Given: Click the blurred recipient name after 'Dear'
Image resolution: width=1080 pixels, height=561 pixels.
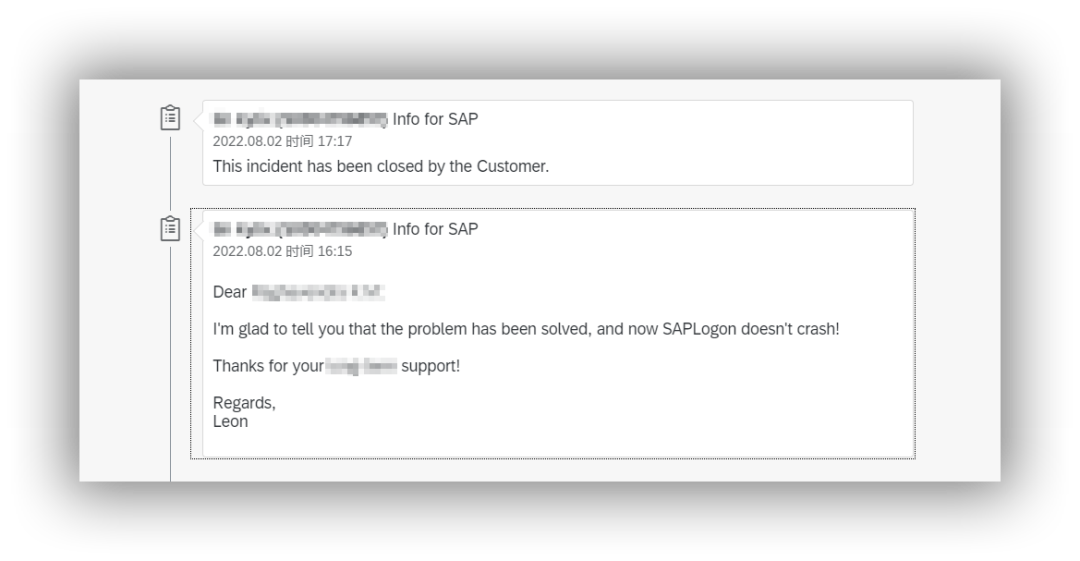Looking at the screenshot, I should click(318, 292).
